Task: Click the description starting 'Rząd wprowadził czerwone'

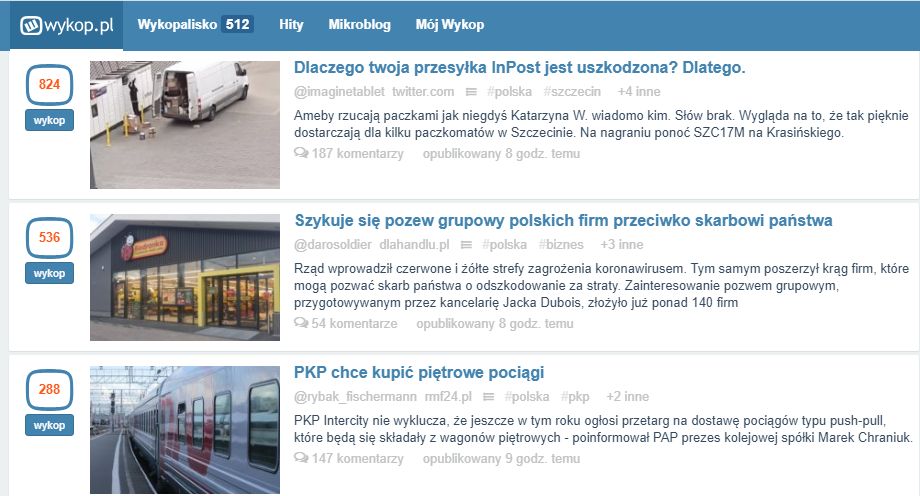Action: 601,286
